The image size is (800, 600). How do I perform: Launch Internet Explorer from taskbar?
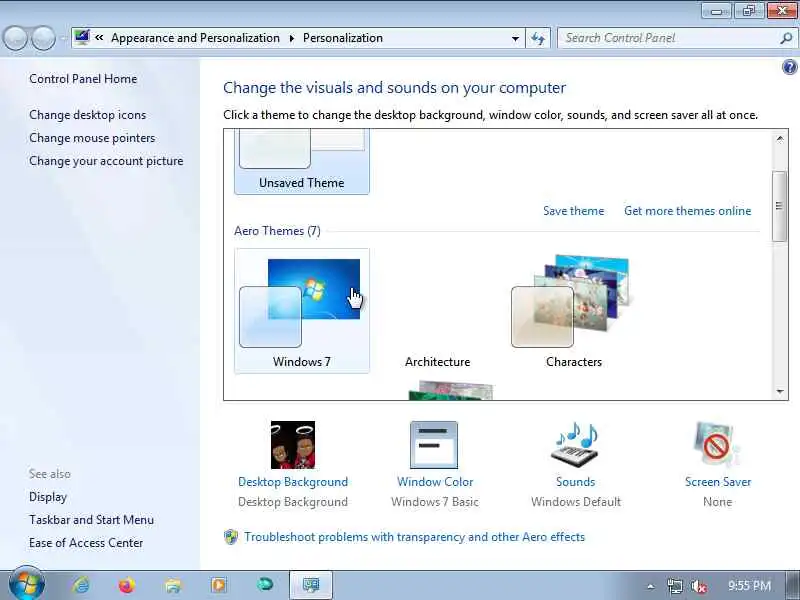[81, 585]
